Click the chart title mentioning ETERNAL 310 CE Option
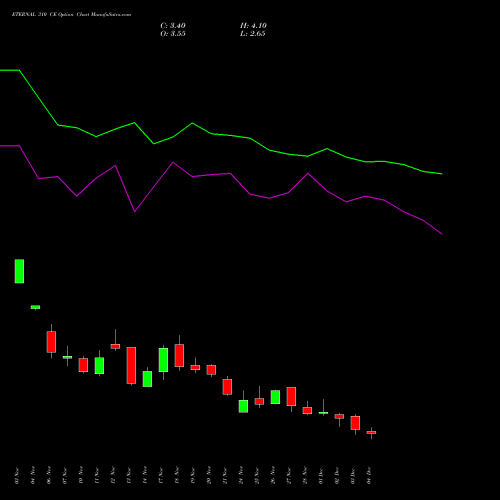The width and height of the screenshot is (500, 500). tap(71, 15)
